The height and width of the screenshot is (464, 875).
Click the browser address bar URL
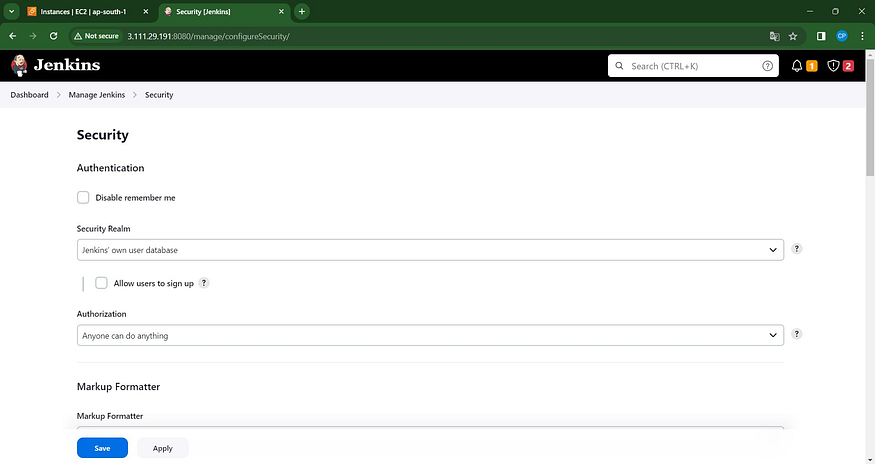pos(208,36)
